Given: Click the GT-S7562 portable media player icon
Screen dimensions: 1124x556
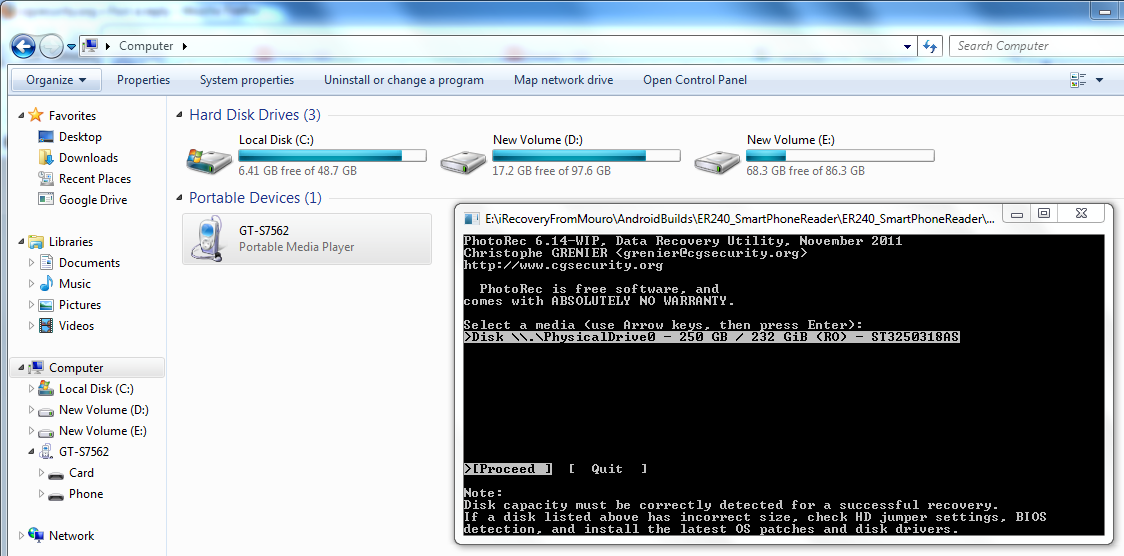Looking at the screenshot, I should (209, 240).
